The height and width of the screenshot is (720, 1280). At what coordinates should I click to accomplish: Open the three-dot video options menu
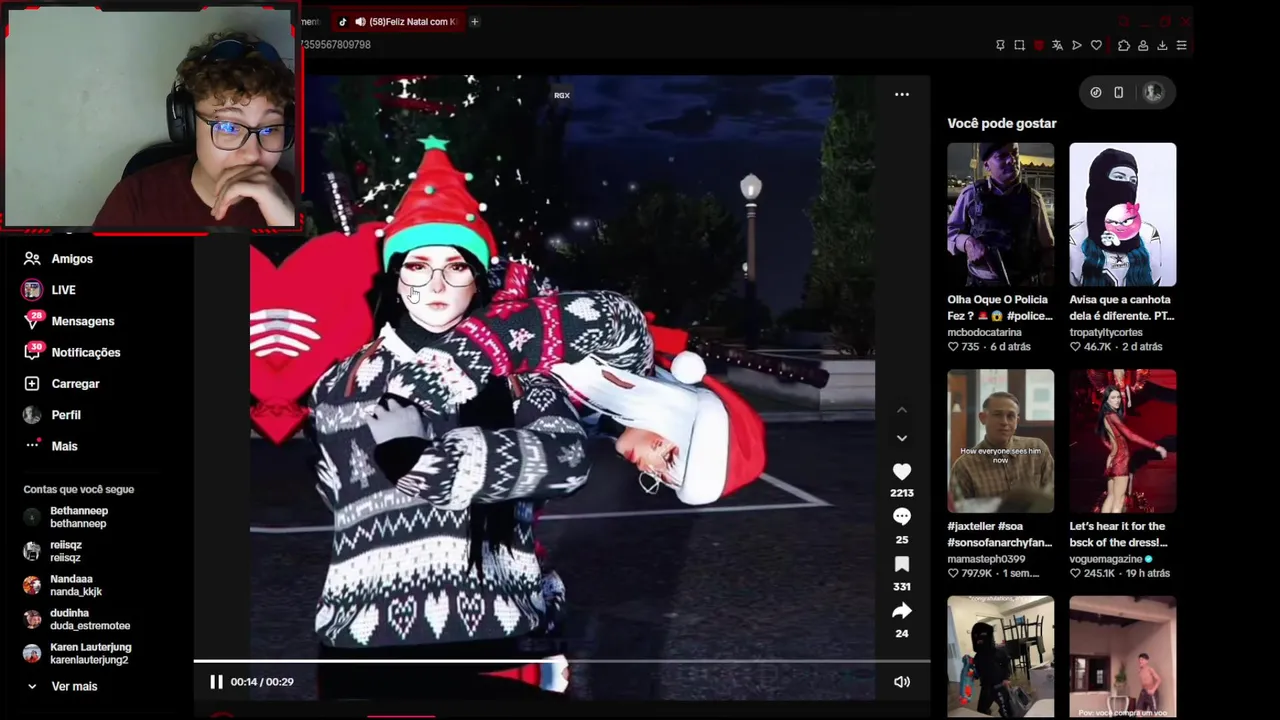(x=901, y=94)
